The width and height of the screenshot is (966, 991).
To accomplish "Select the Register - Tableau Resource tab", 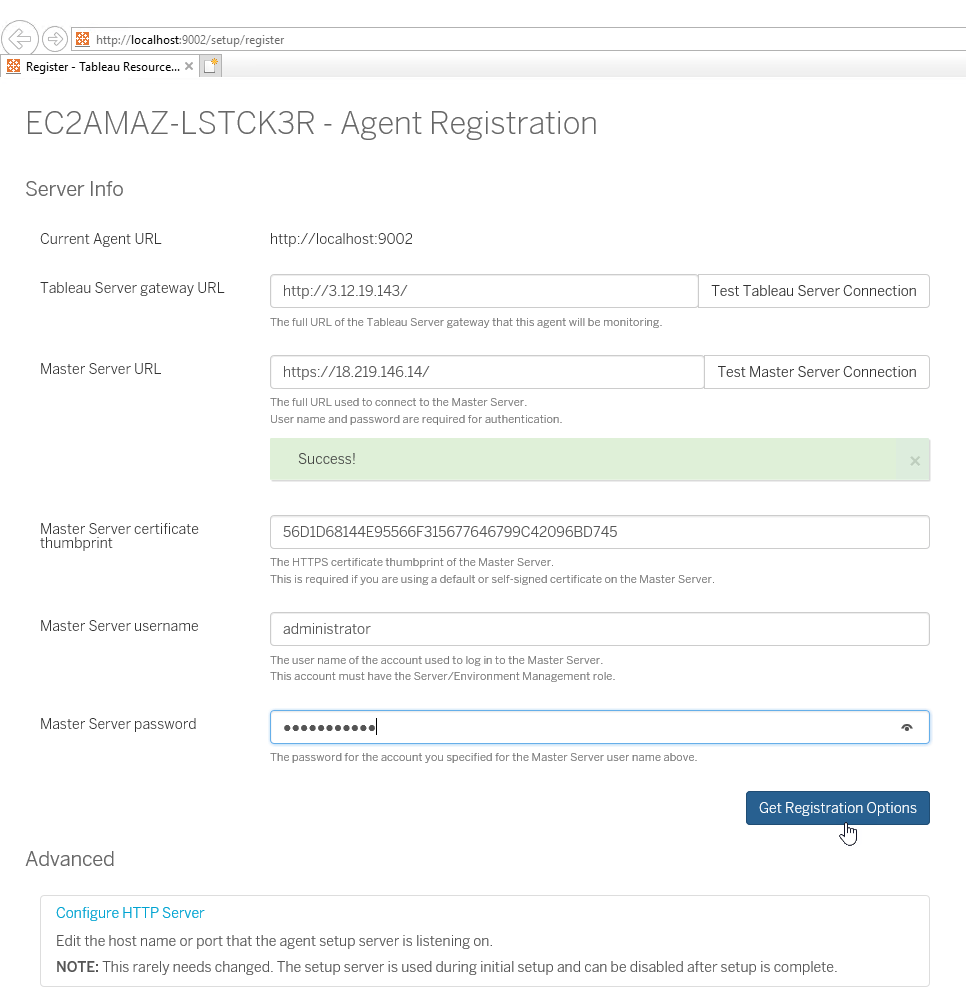I will coord(100,66).
